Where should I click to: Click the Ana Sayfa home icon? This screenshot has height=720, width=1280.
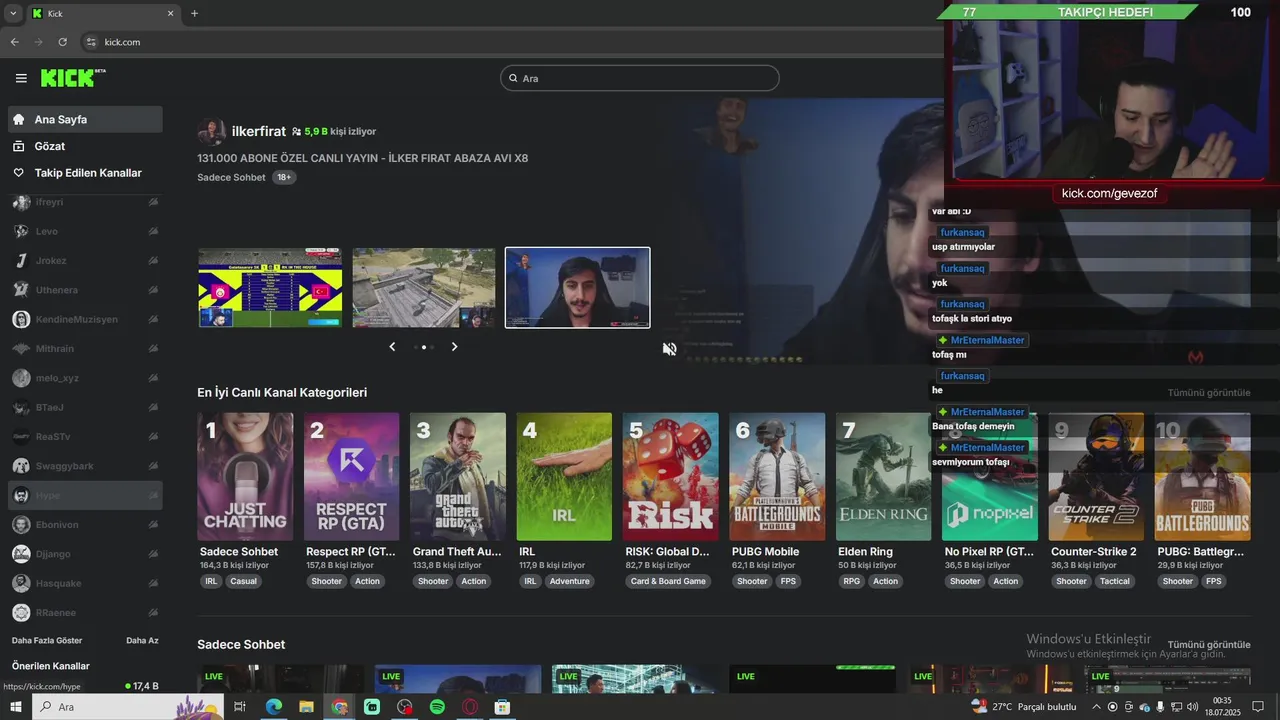coord(18,119)
